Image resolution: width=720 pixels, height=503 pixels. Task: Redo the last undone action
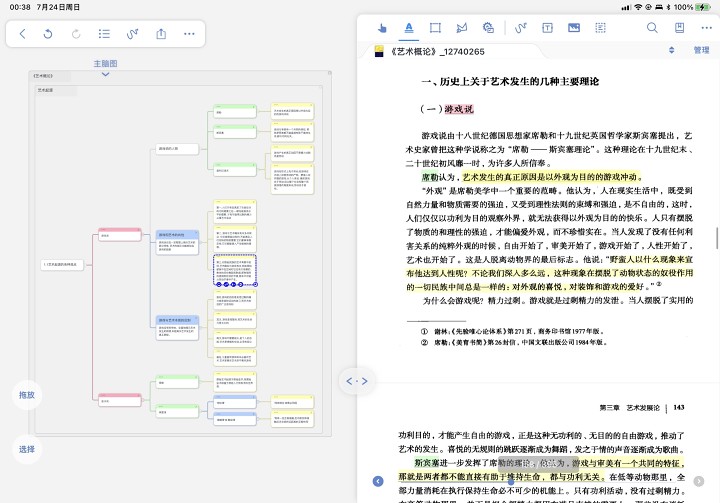[76, 34]
